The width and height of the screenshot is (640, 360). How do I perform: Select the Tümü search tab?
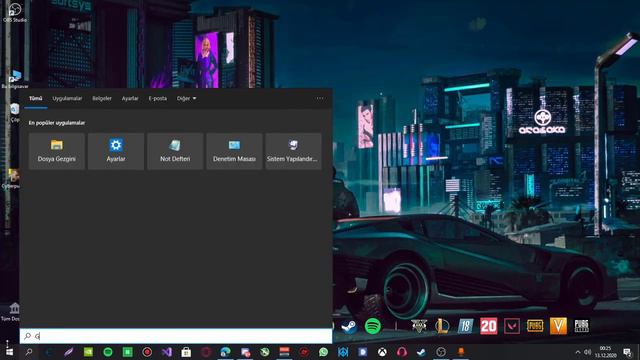36,98
